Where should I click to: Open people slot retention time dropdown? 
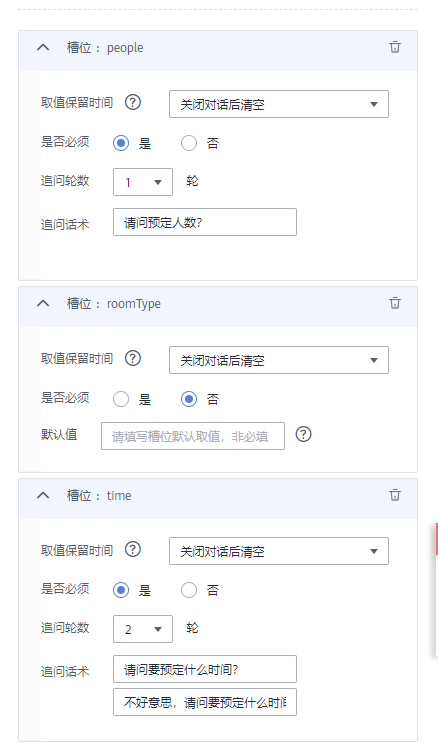tap(279, 104)
